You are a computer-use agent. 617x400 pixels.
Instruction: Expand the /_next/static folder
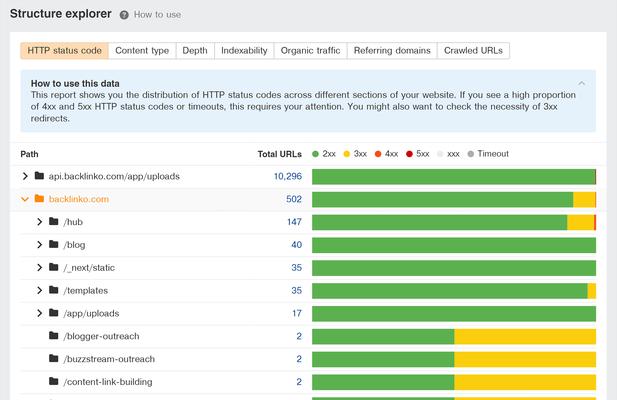[39, 267]
